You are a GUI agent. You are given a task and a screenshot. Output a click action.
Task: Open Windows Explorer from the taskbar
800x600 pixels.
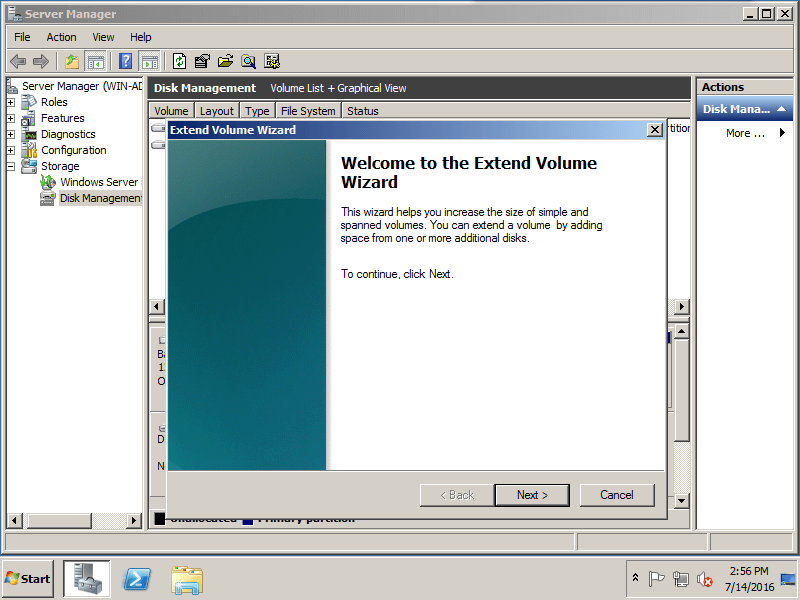point(187,580)
